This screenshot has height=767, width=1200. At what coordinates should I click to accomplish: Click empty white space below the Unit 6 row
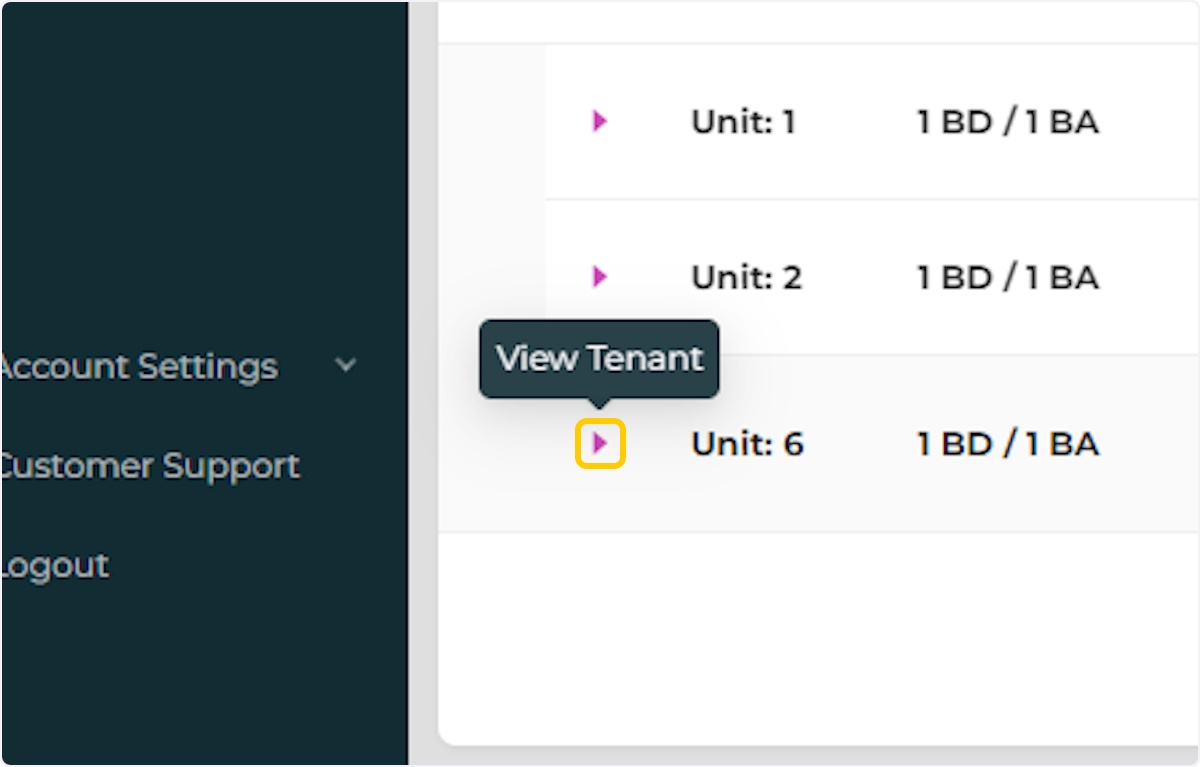800,630
